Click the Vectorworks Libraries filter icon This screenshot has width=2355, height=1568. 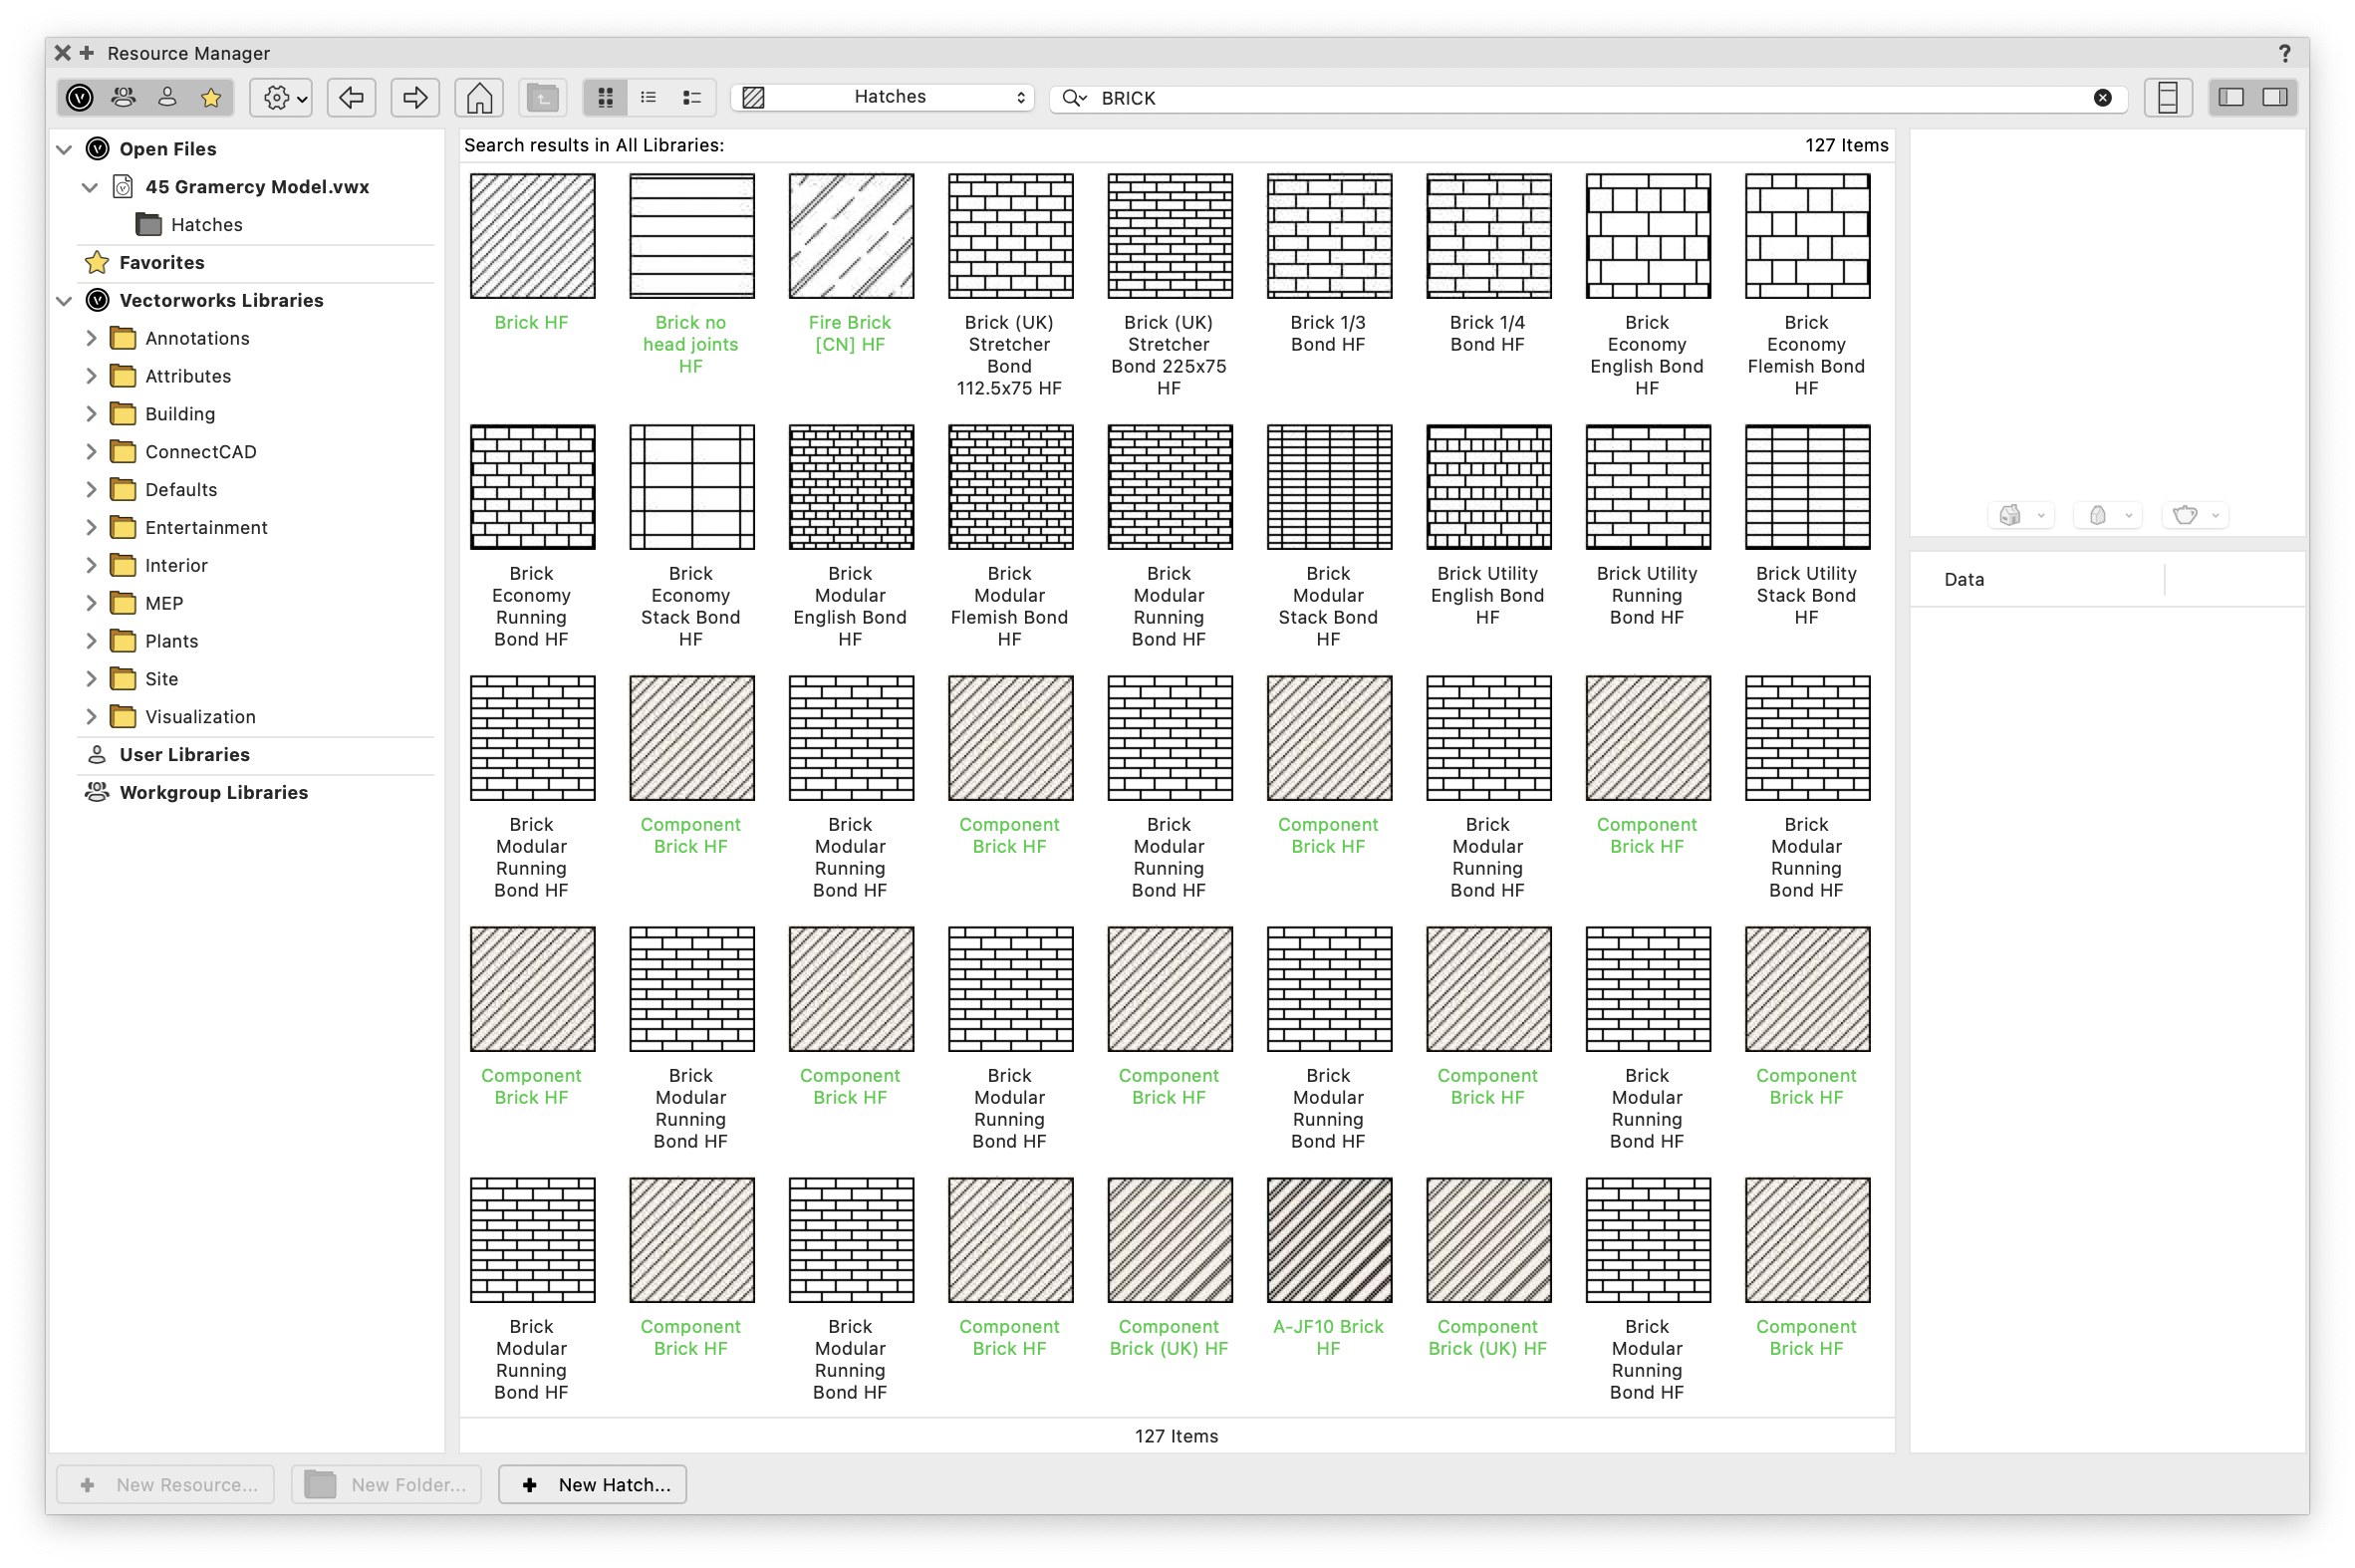tap(80, 97)
